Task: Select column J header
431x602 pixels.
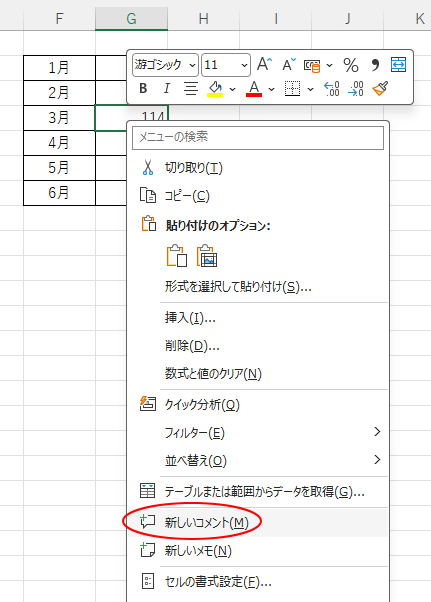Action: (x=347, y=18)
